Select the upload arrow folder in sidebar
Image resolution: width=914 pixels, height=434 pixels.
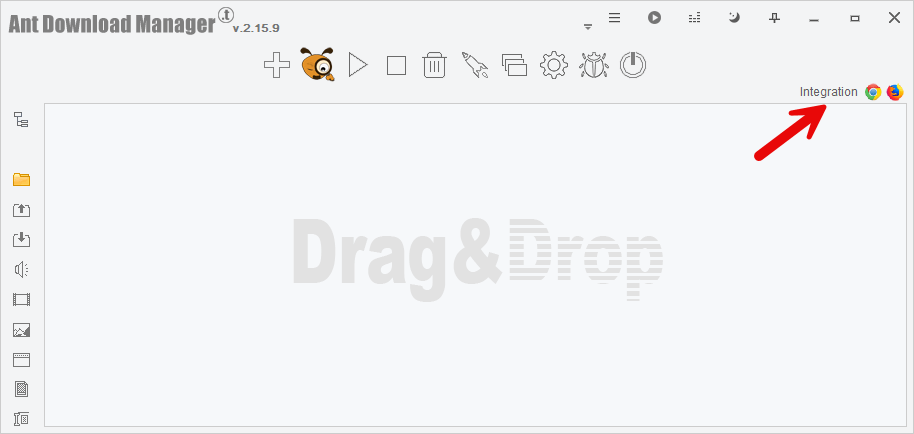click(22, 210)
